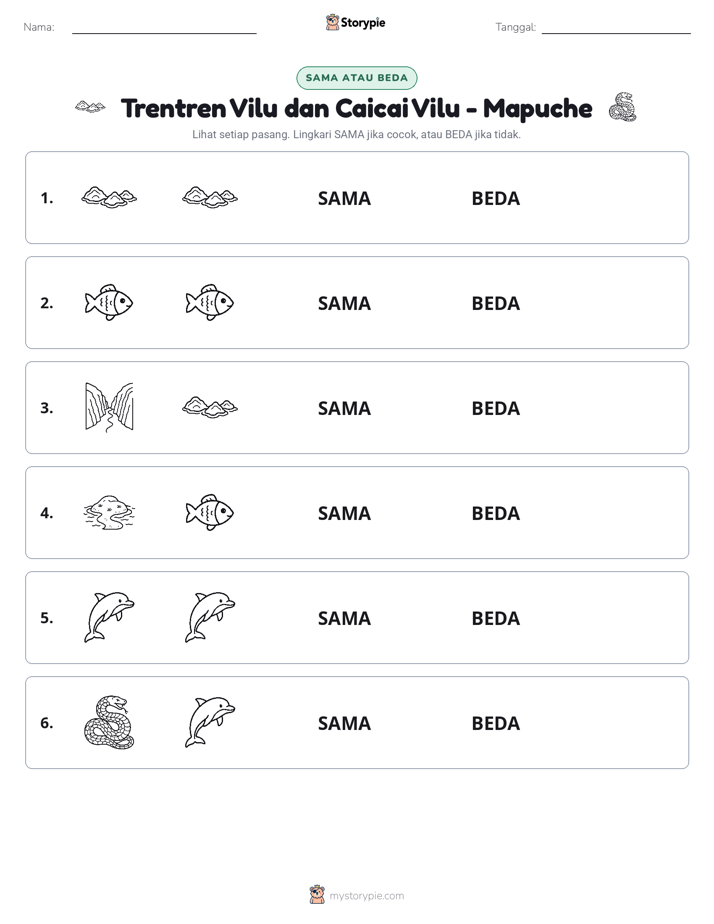Click the coiled snake picture in row 6
Viewport: 714px width, 924px height.
(x=109, y=722)
